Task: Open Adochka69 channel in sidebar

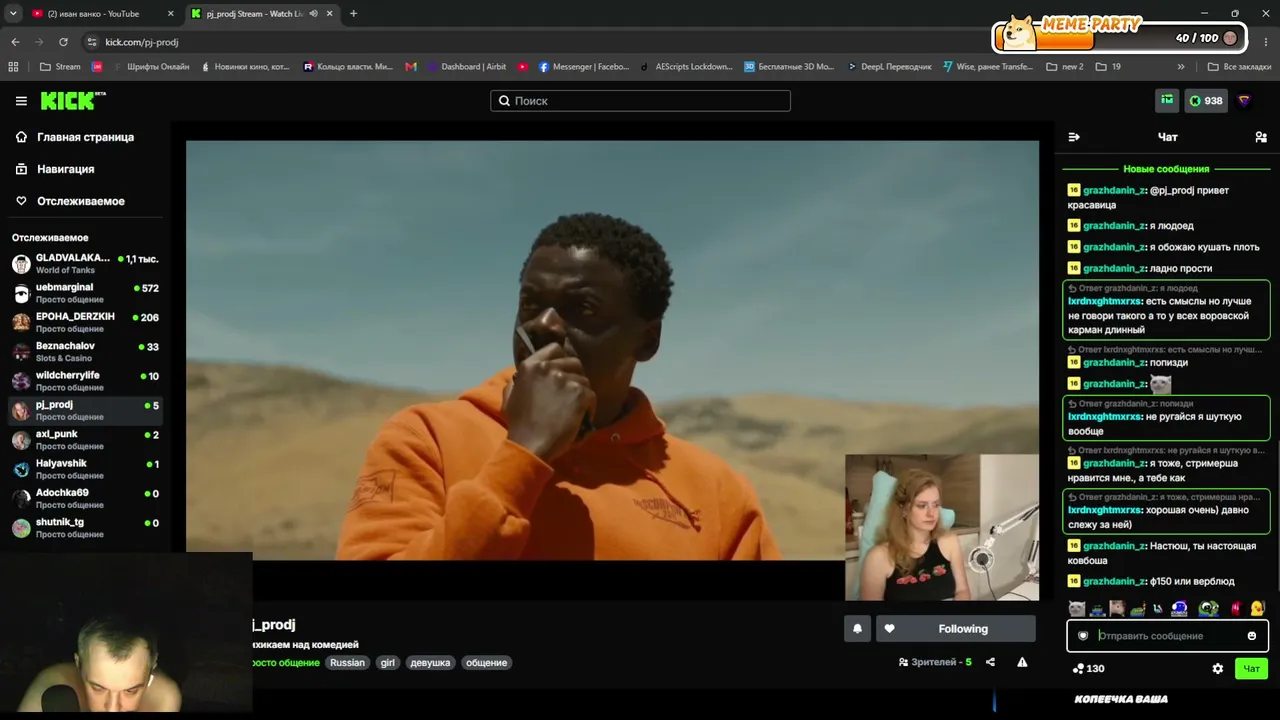Action: [85, 499]
